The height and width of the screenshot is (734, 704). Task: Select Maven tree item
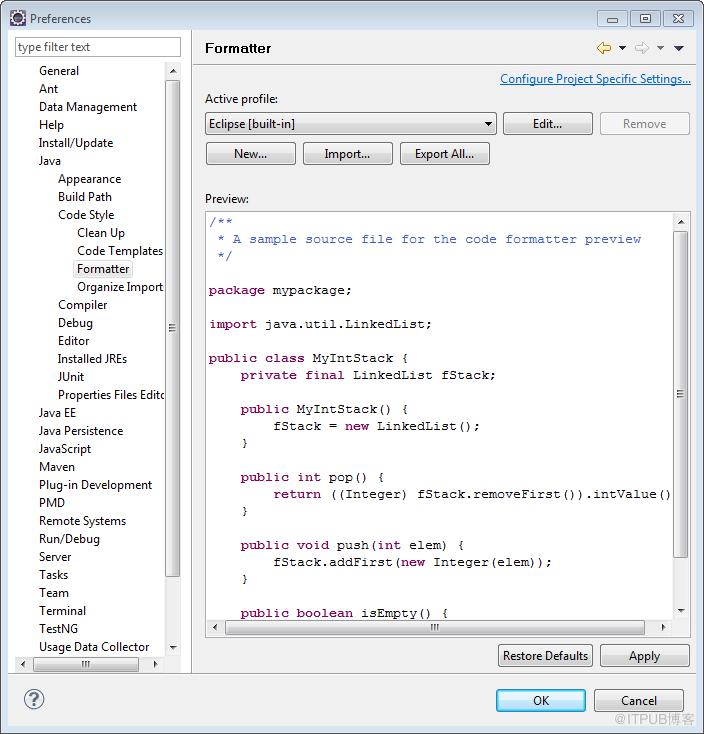[x=57, y=467]
